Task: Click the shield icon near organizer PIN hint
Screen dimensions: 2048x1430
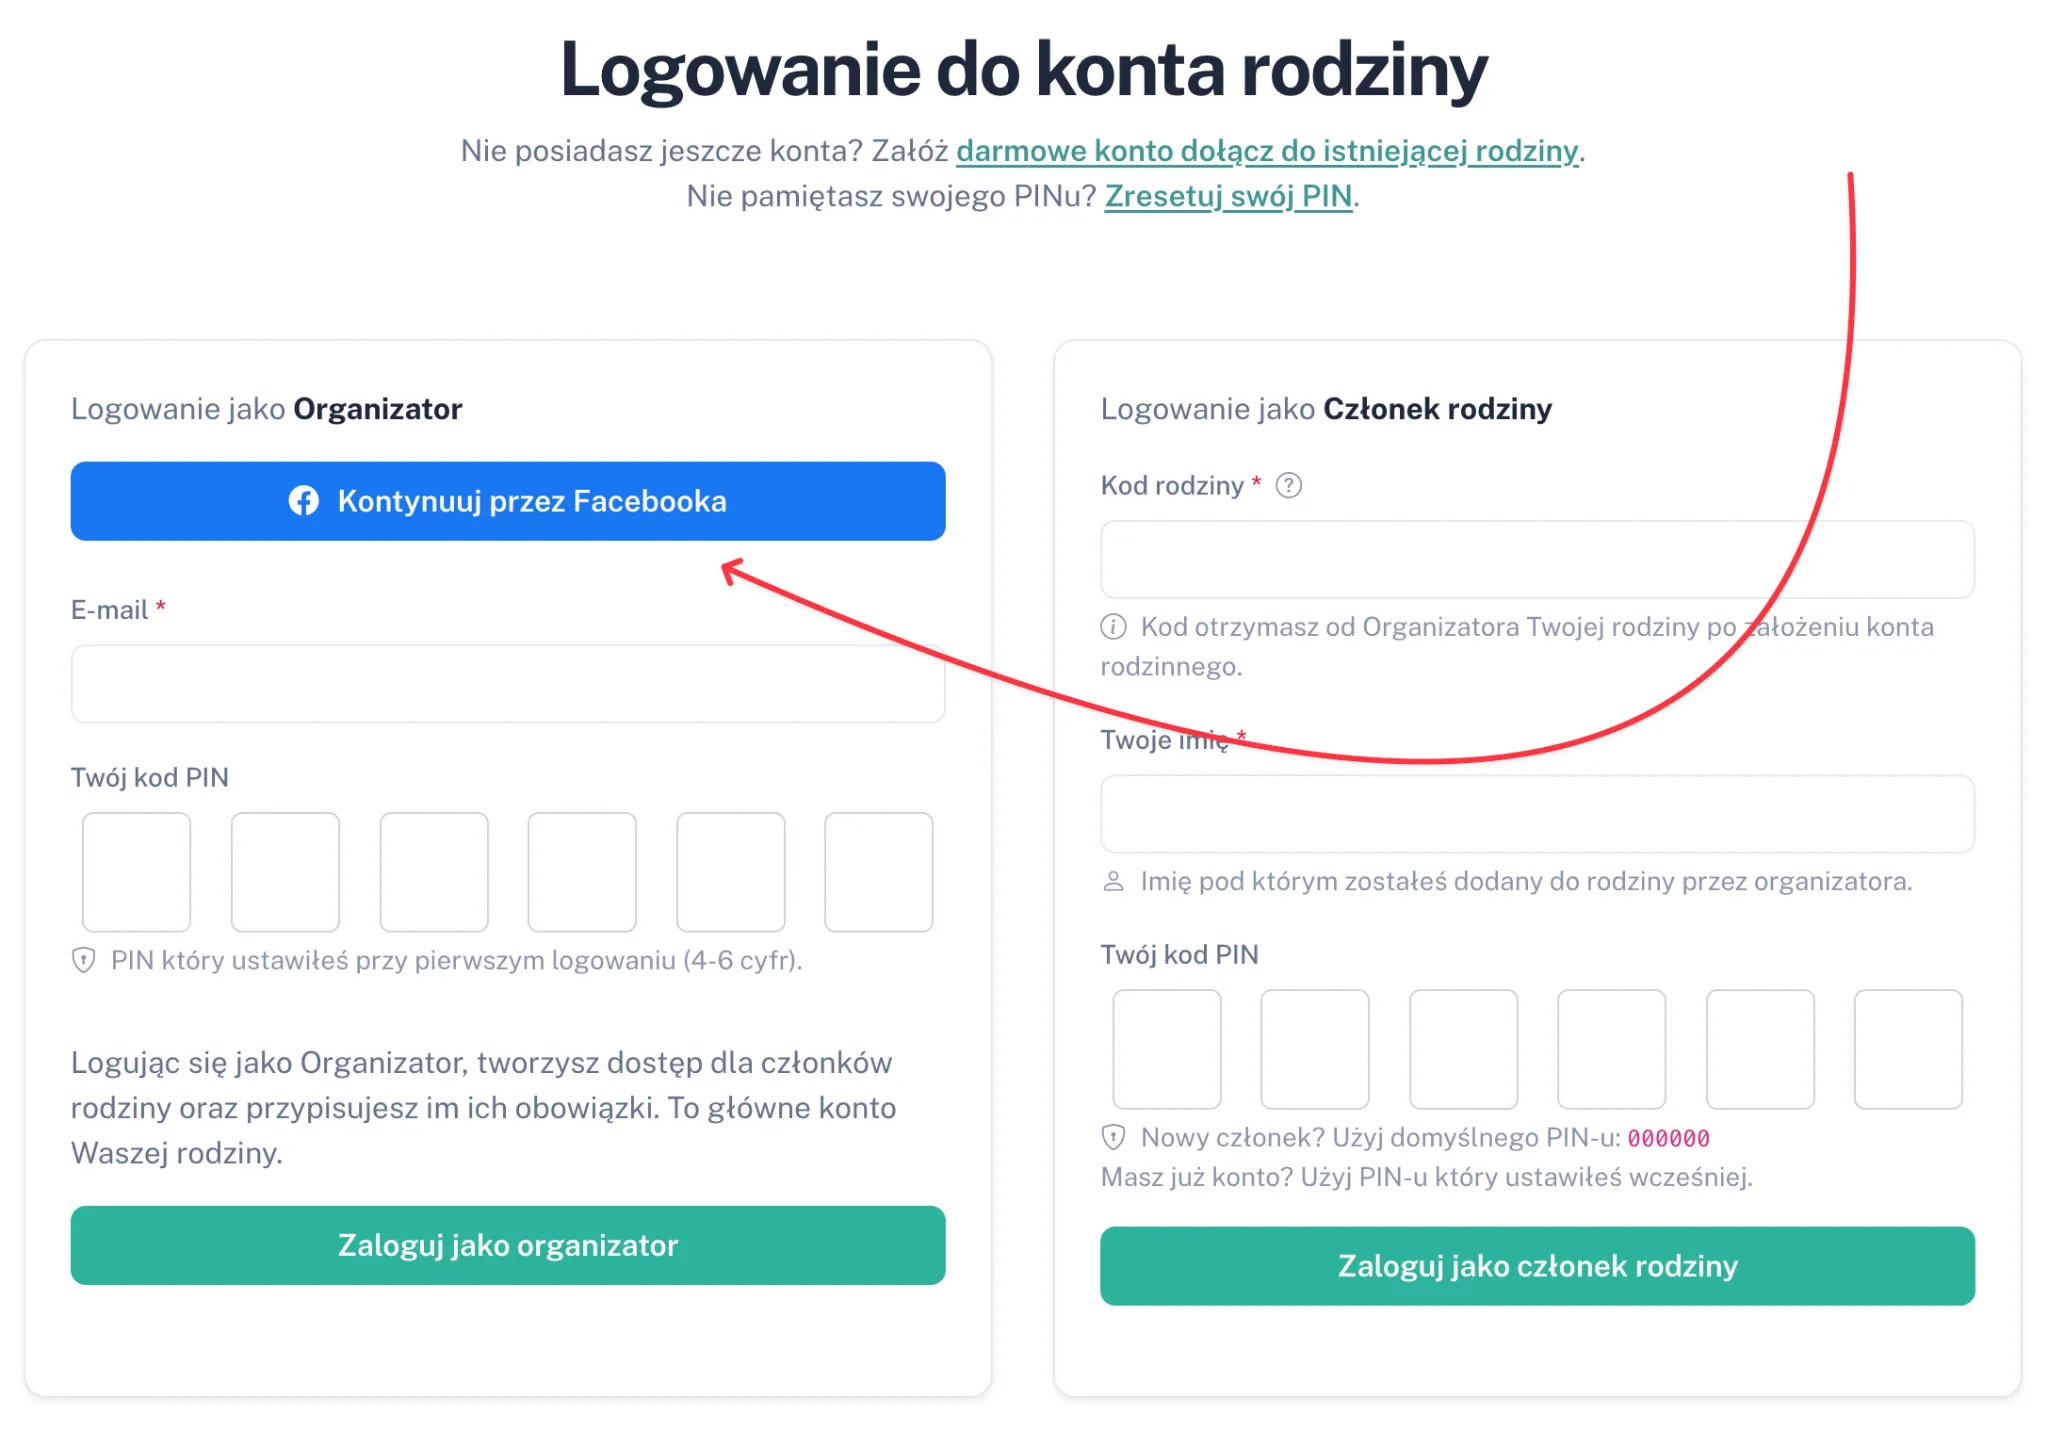Action: pos(84,960)
